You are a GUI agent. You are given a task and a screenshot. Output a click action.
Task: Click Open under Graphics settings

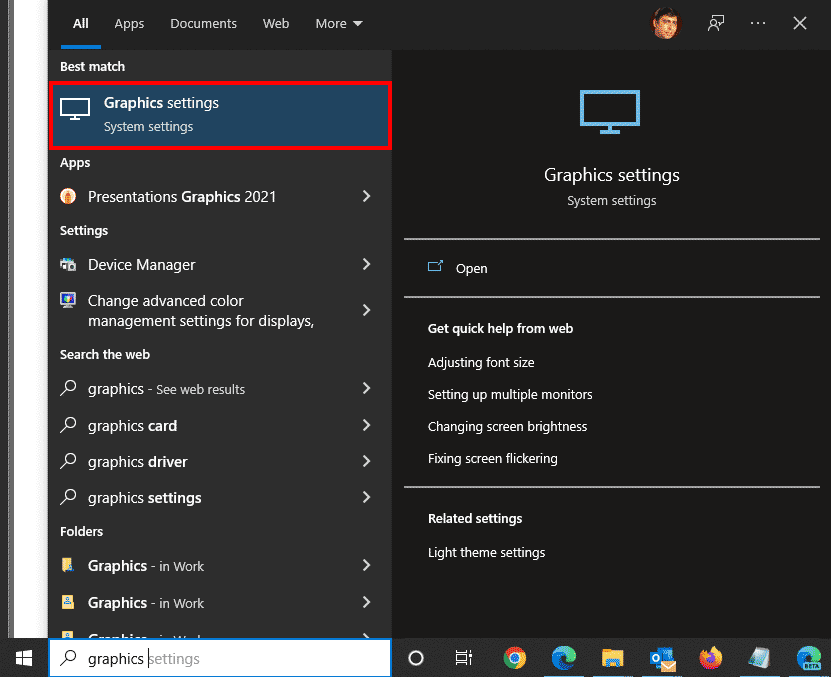pos(470,268)
